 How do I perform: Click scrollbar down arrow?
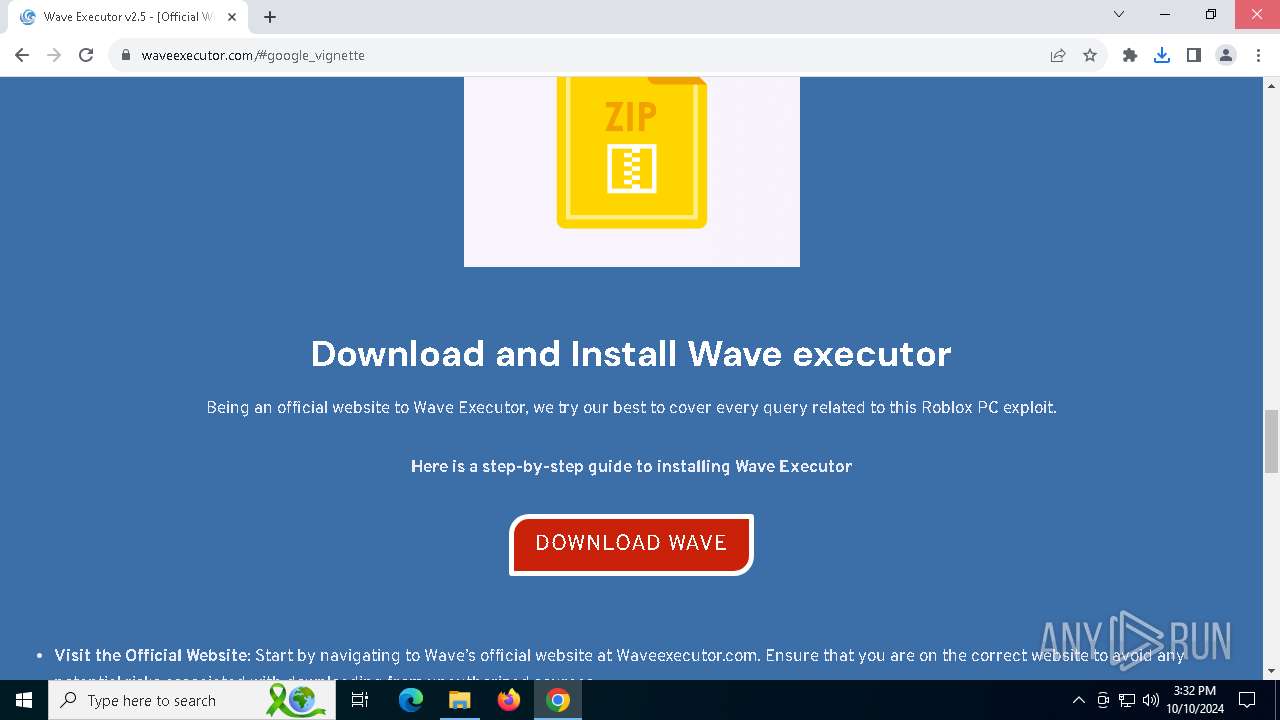(1272, 671)
